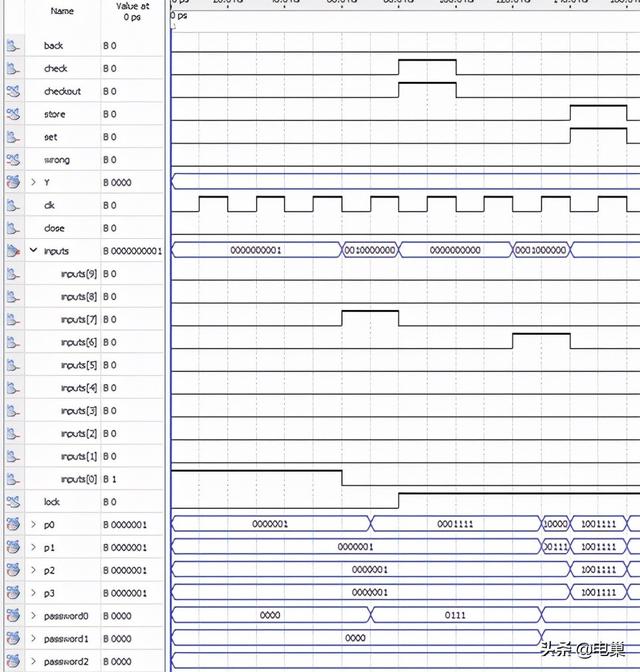The width and height of the screenshot is (640, 672).
Task: Click the output pin icon beside wrong
Action: click(x=13, y=159)
